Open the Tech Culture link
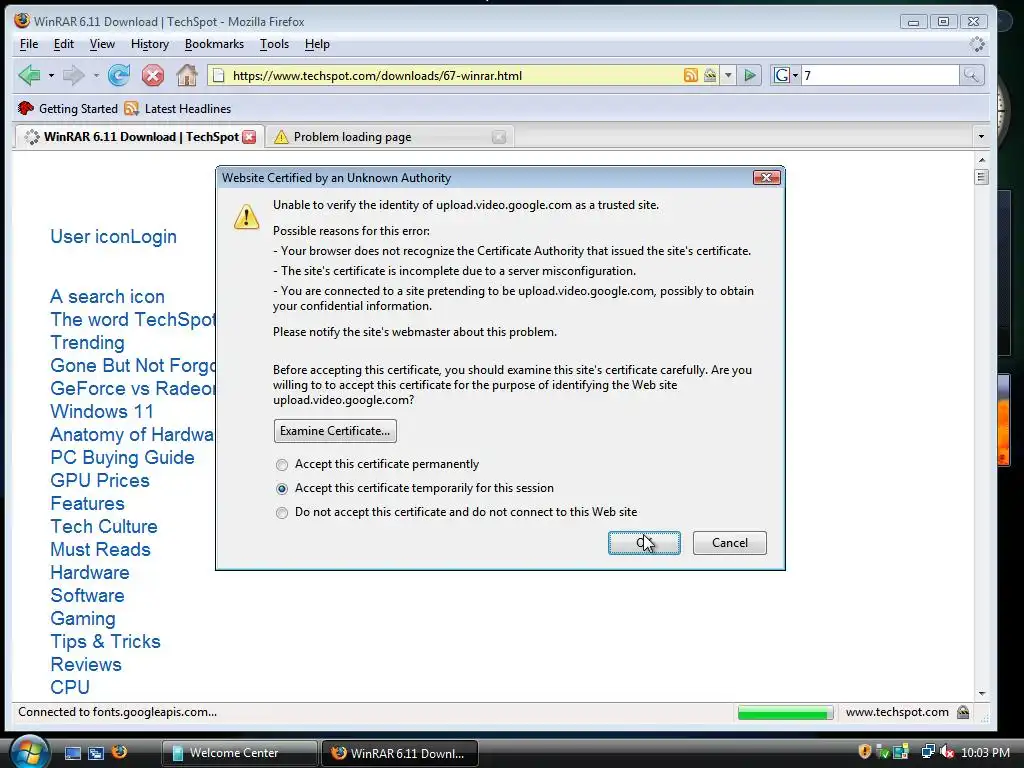 pyautogui.click(x=104, y=526)
